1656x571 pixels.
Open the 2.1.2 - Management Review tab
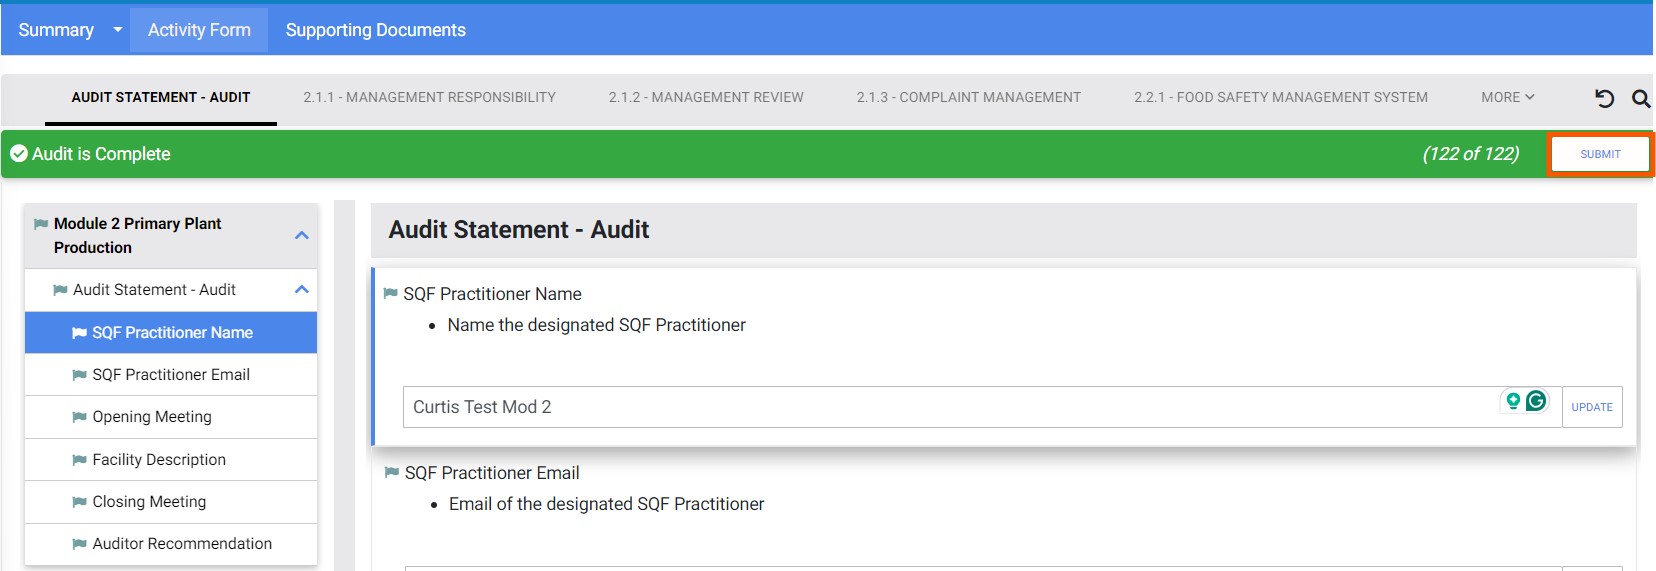tap(705, 97)
